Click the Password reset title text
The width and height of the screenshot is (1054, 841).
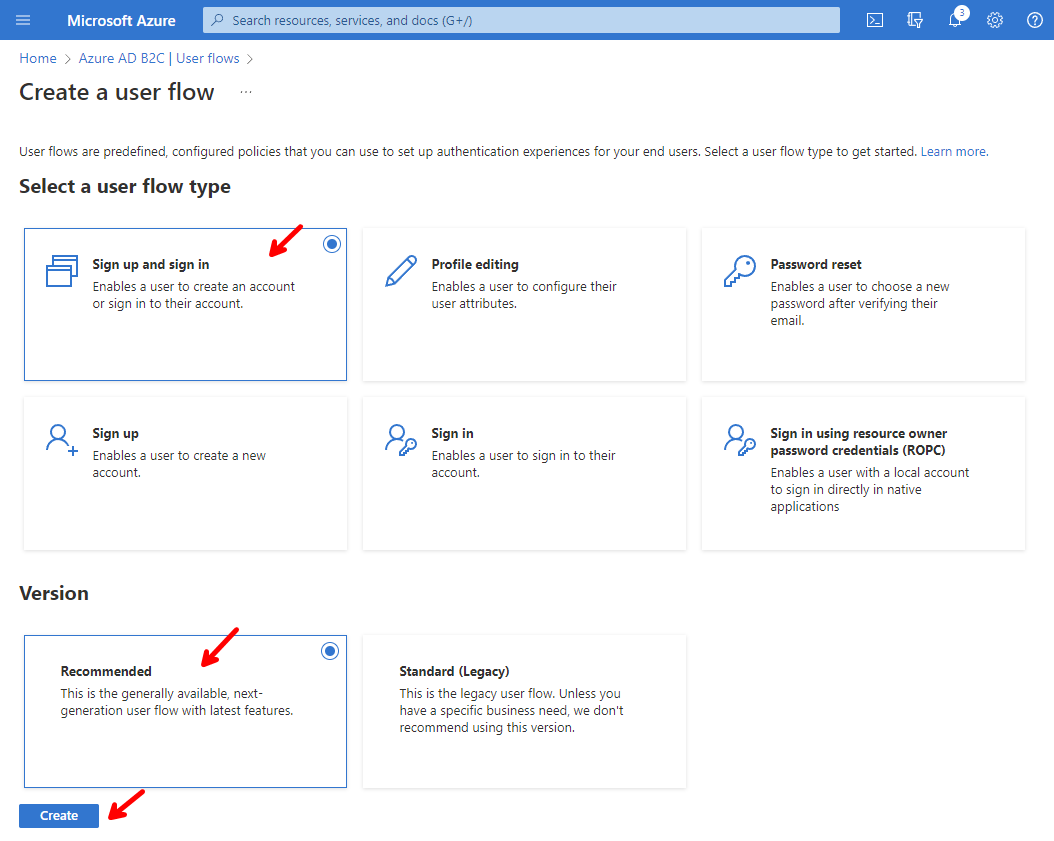816,264
